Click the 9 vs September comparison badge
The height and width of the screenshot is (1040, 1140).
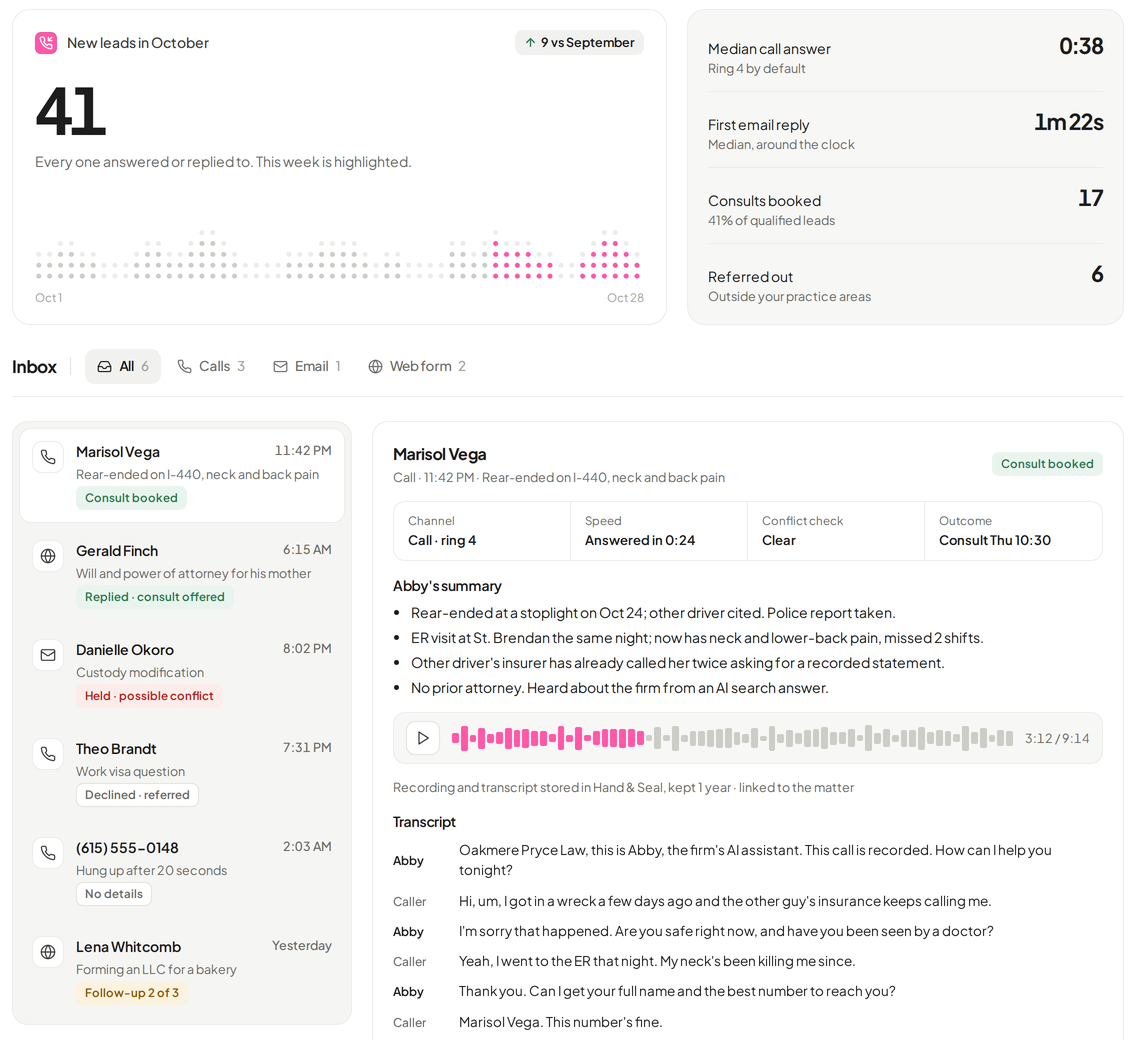coord(579,43)
